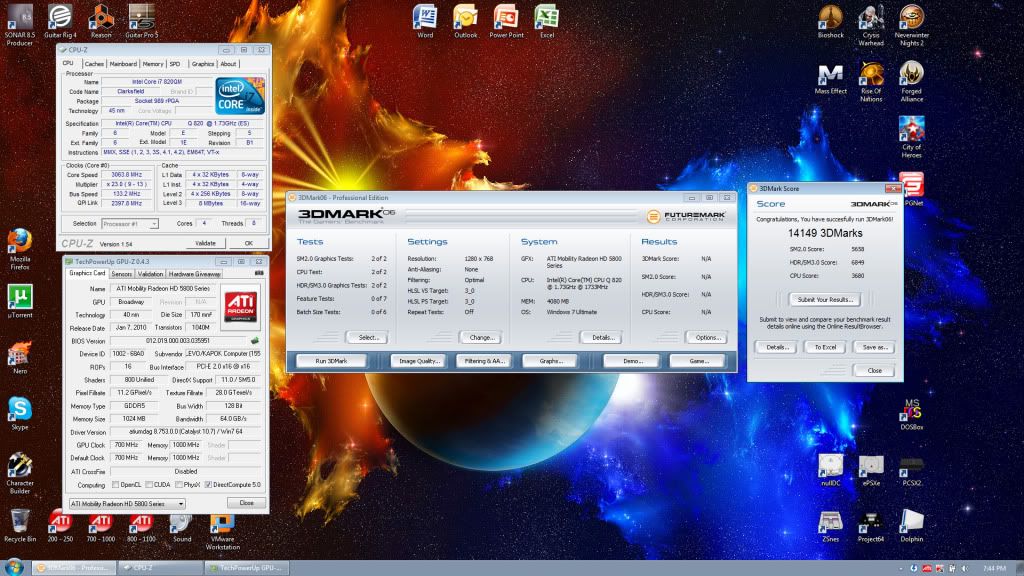The image size is (1024, 576).
Task: Click Save as in Score window
Action: tap(874, 347)
